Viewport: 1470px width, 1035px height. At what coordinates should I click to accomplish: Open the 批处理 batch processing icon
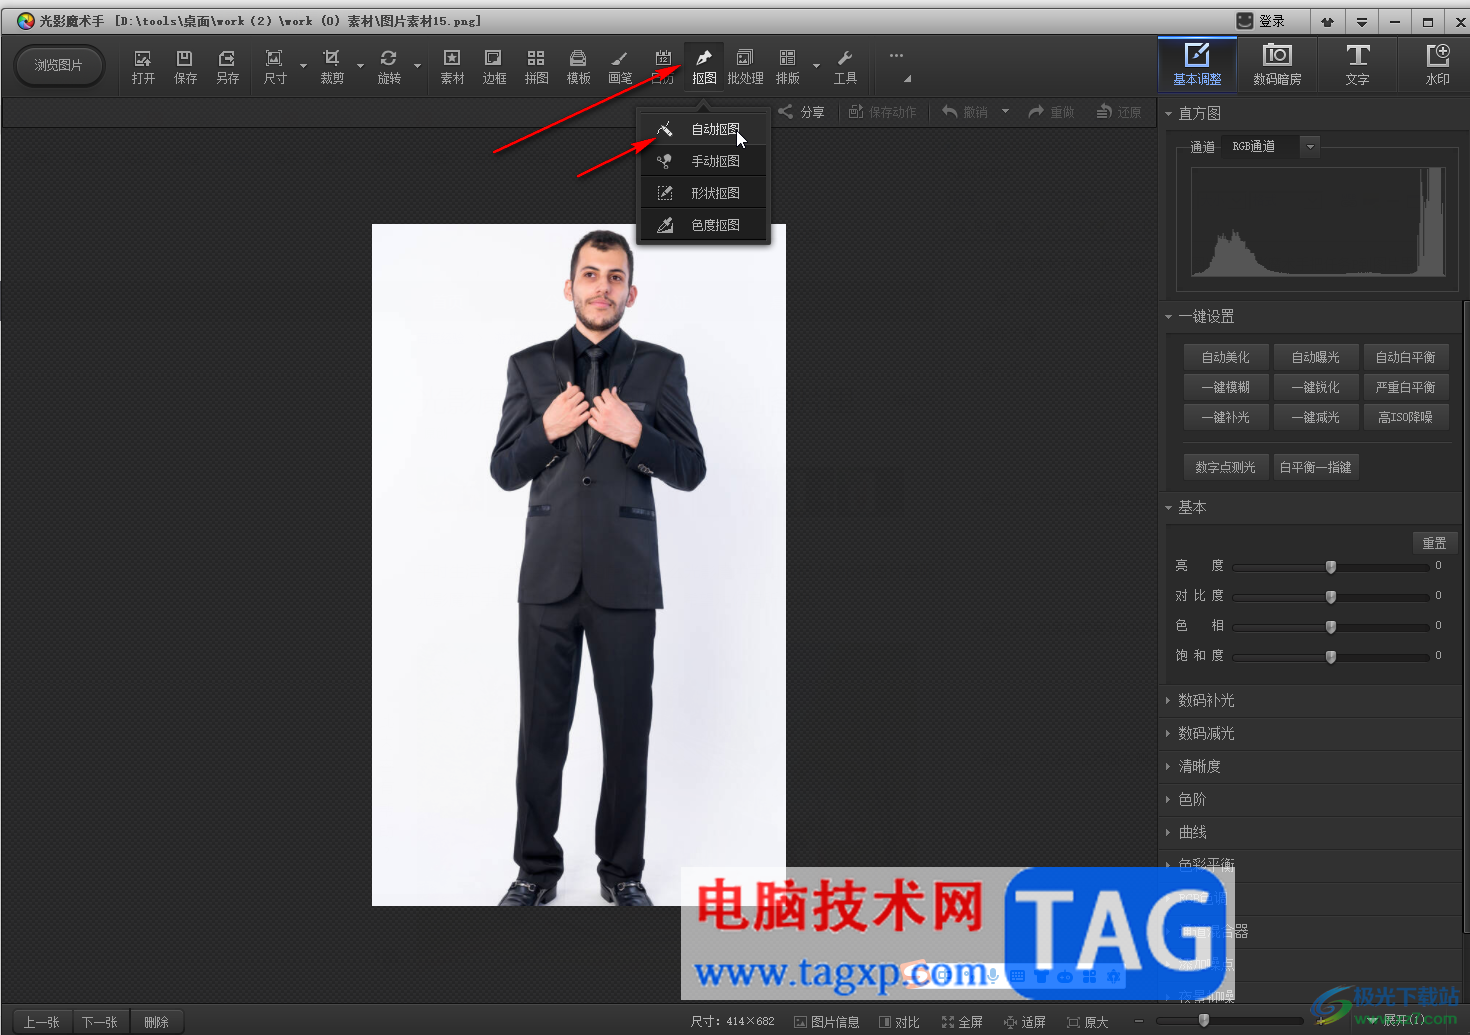(x=745, y=67)
